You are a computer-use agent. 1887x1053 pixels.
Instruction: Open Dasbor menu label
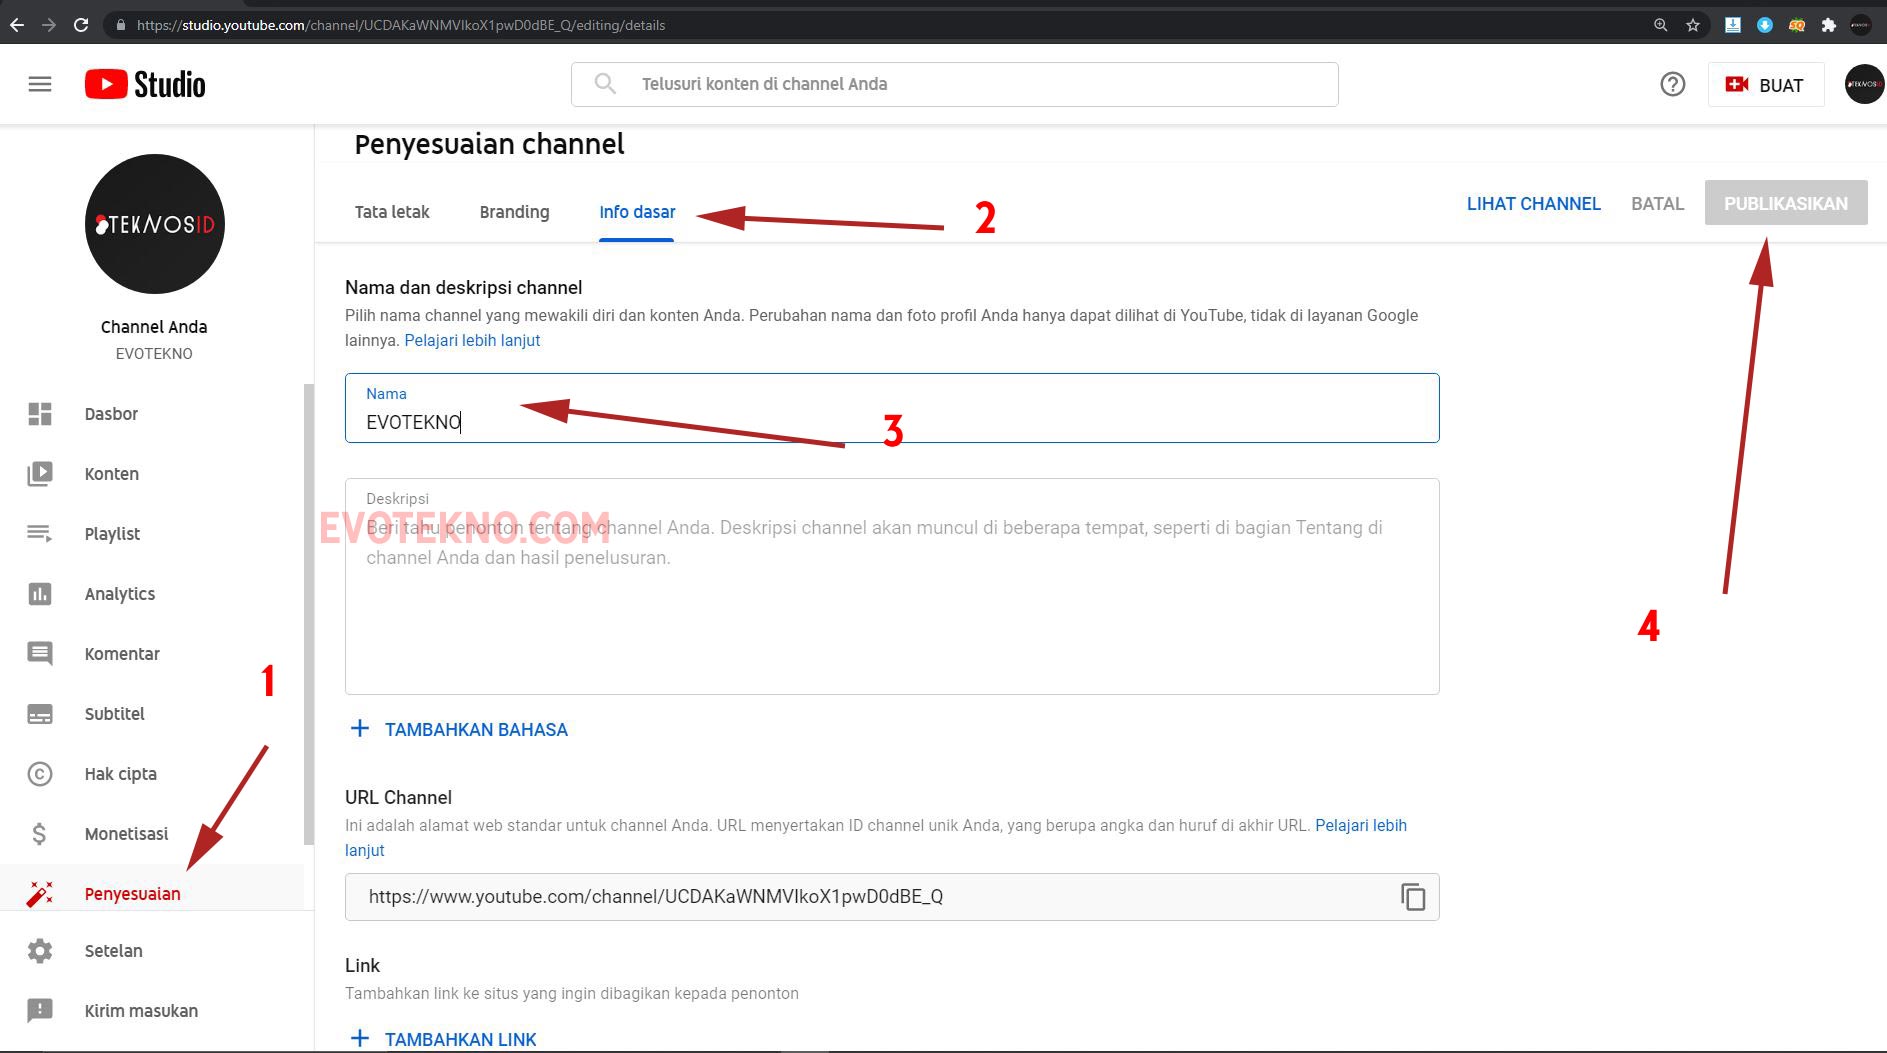point(111,414)
